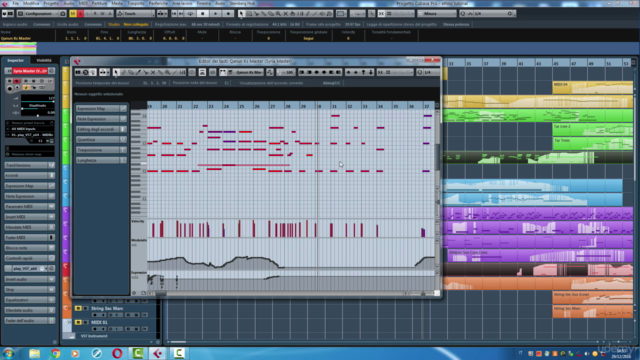Viewport: 640px width, 360px height.
Task: Click the Stop button in main transport
Action: 203,13
